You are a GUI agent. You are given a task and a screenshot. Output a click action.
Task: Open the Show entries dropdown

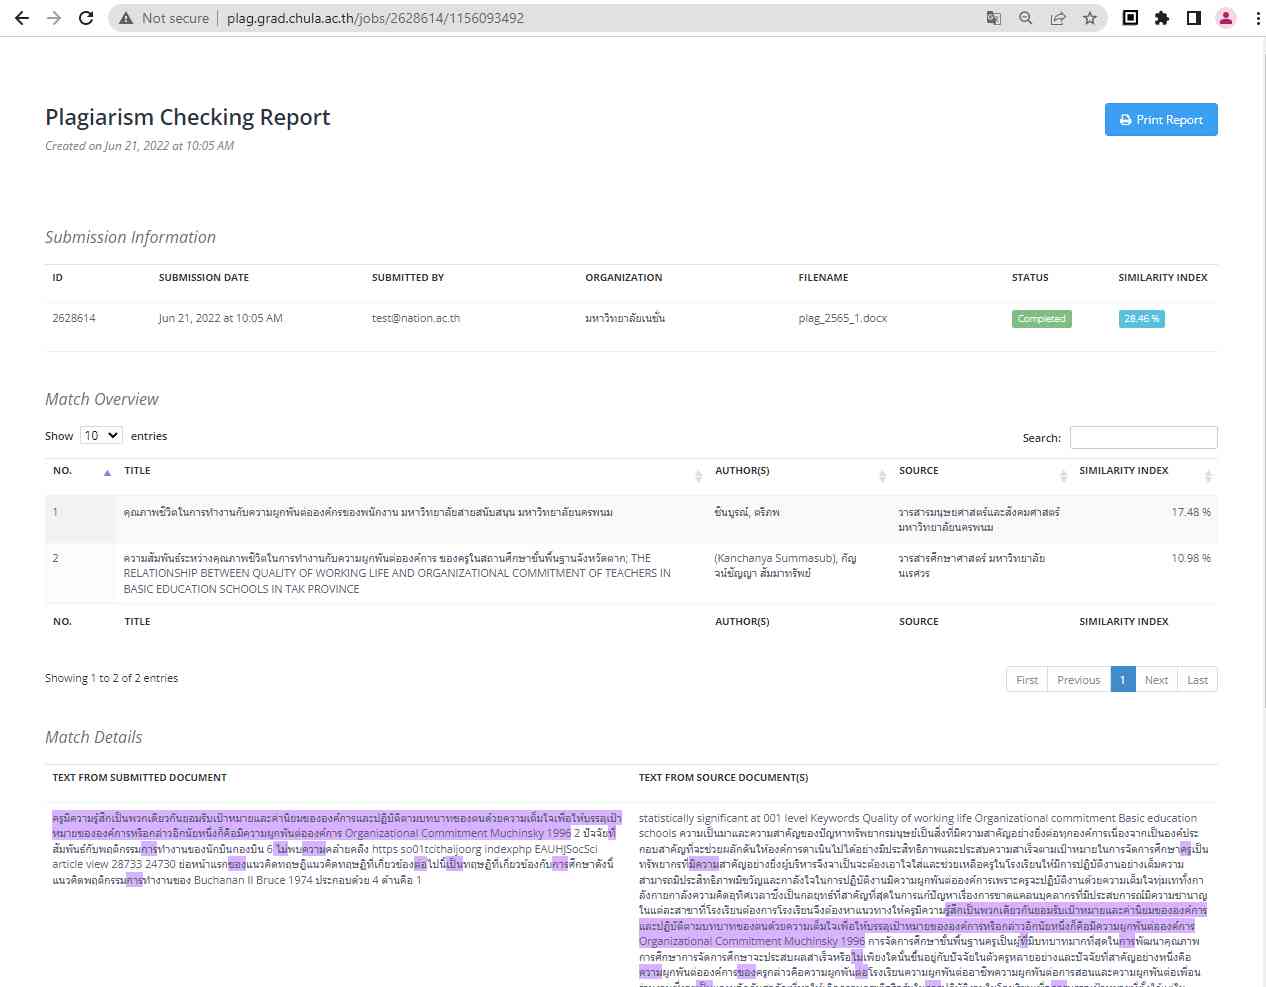pos(101,436)
